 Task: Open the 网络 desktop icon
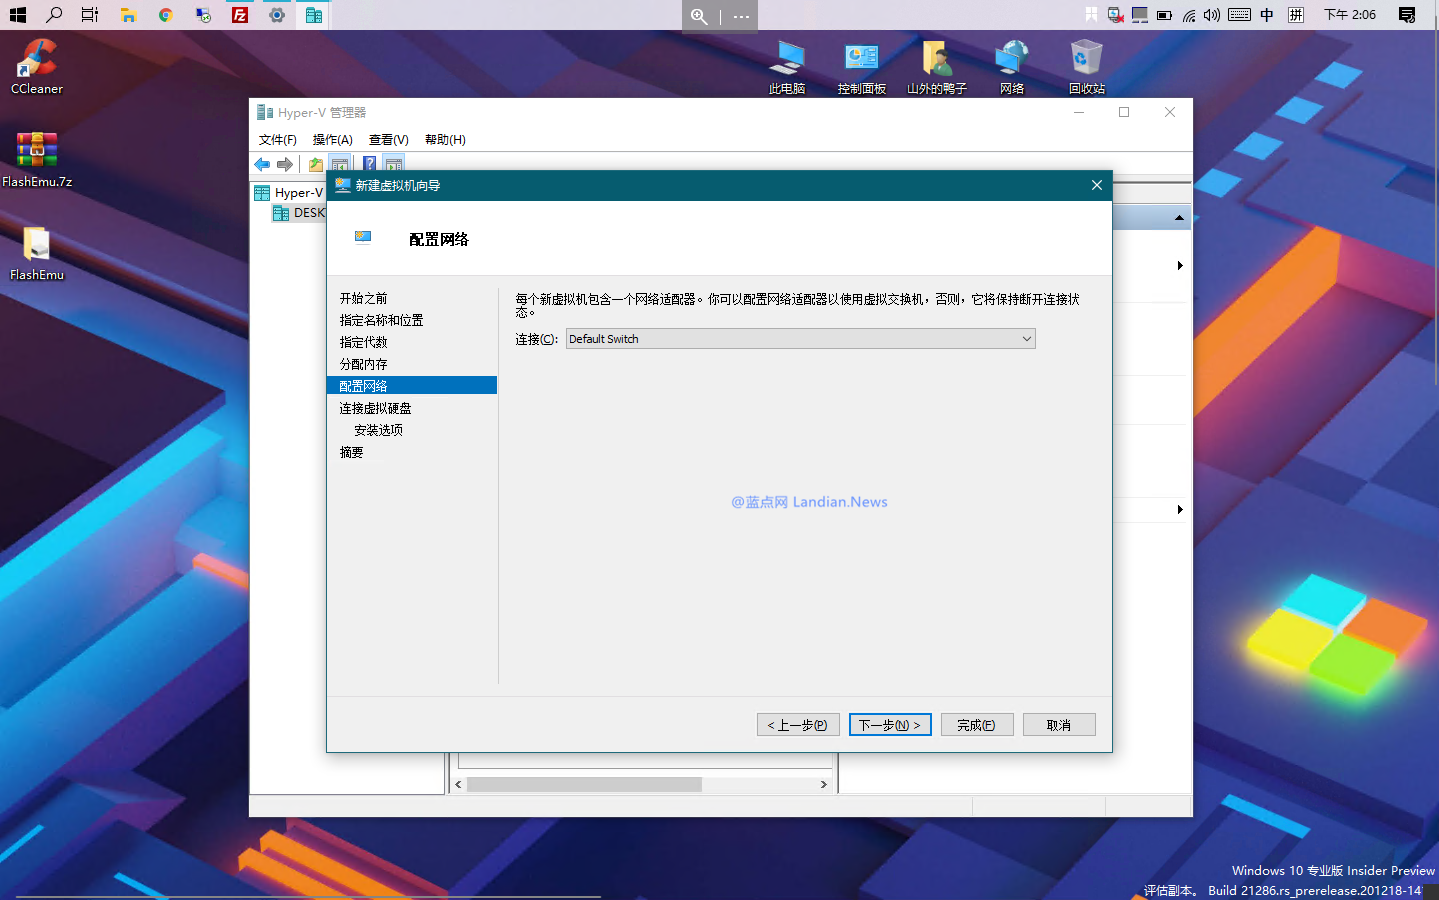1012,67
